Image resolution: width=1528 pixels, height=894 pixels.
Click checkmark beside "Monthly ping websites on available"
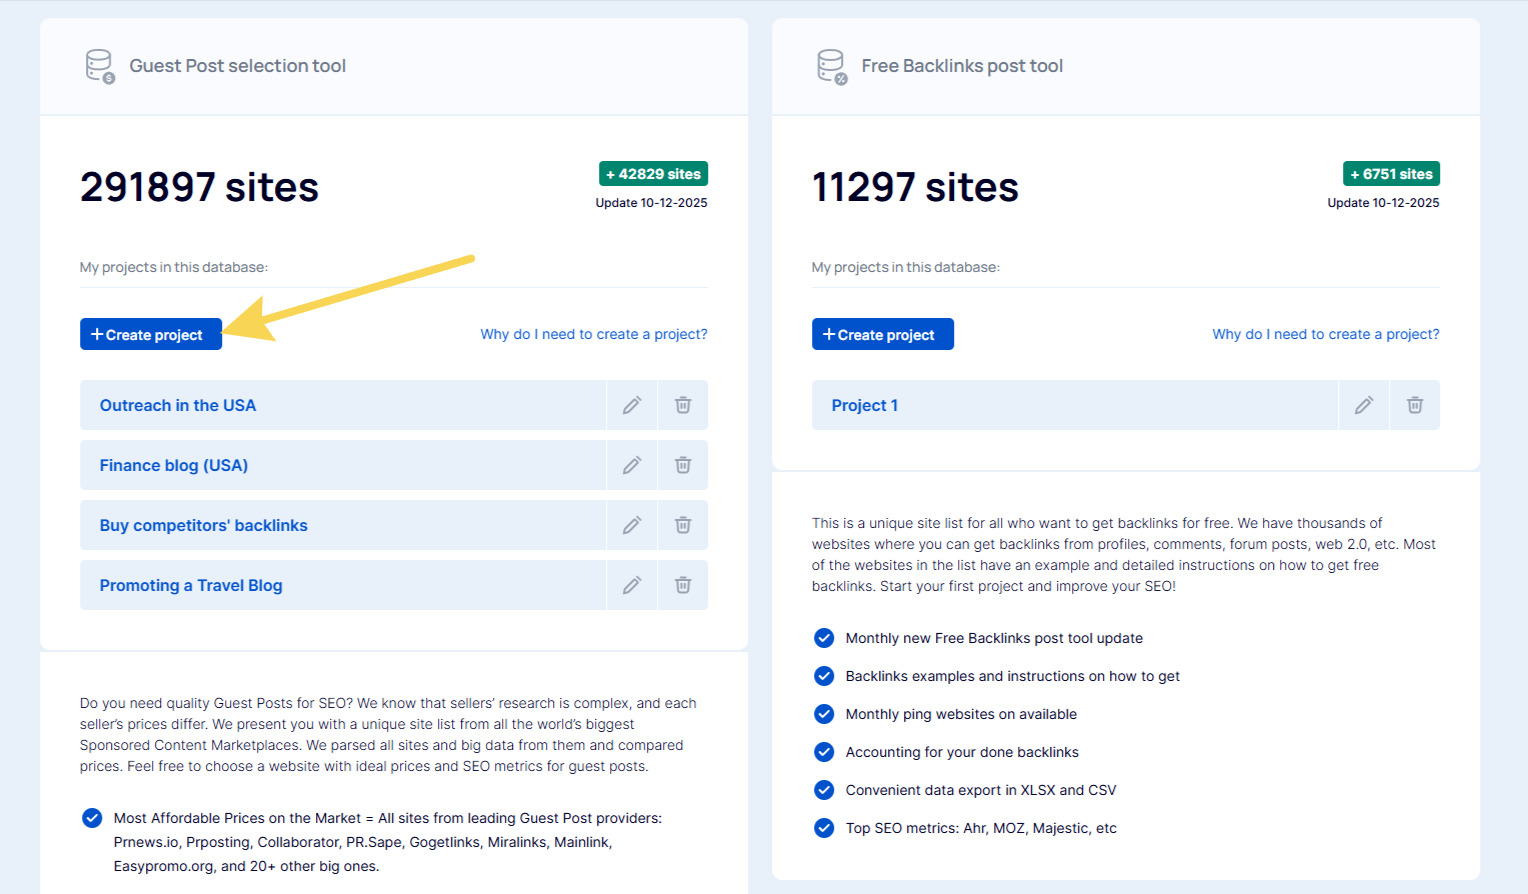pyautogui.click(x=823, y=714)
